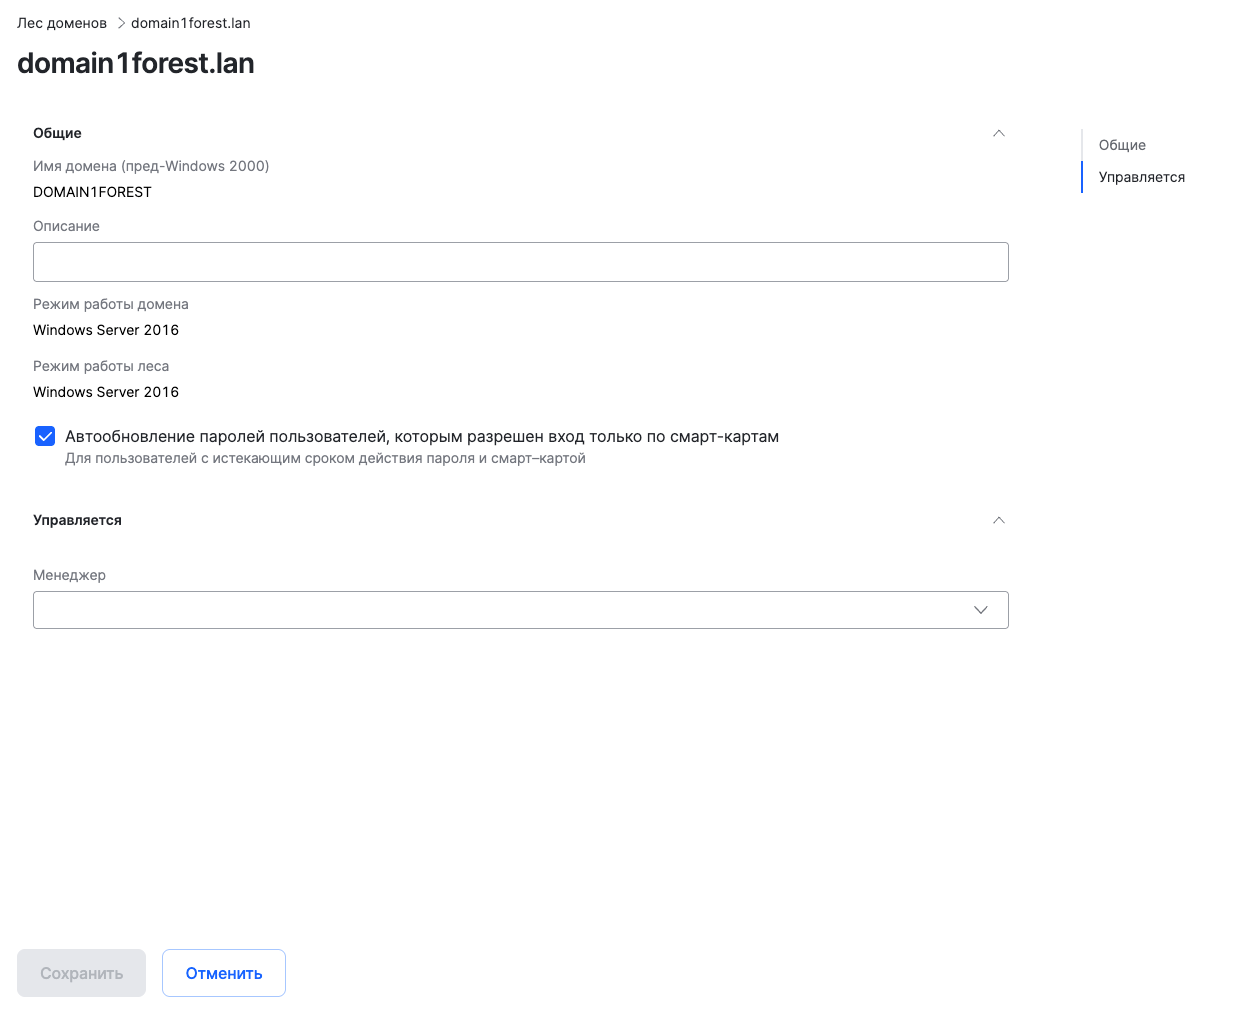Image resolution: width=1235 pixels, height=1011 pixels.
Task: Click Windows Server 2016 under Режим работы леса
Action: [106, 392]
